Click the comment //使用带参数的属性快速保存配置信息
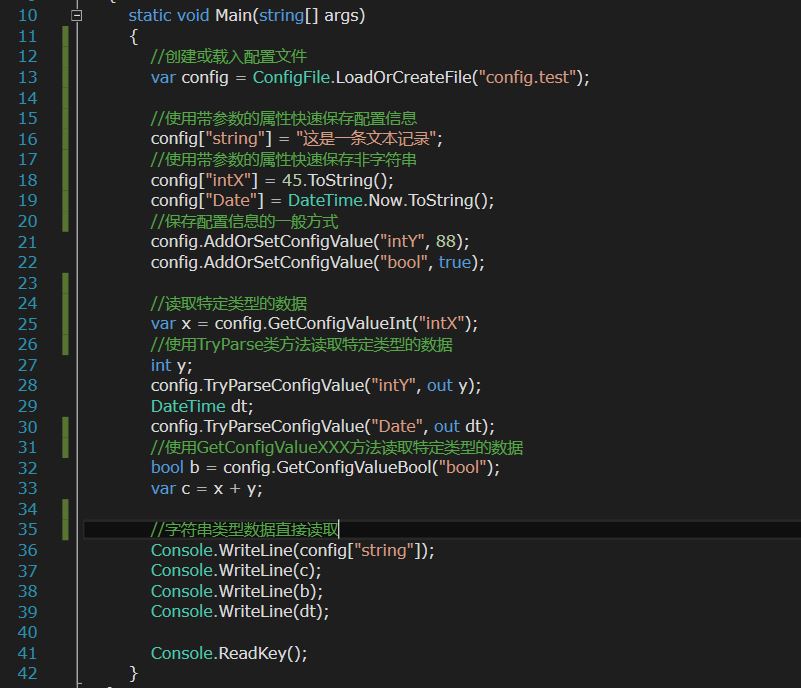 [x=284, y=118]
